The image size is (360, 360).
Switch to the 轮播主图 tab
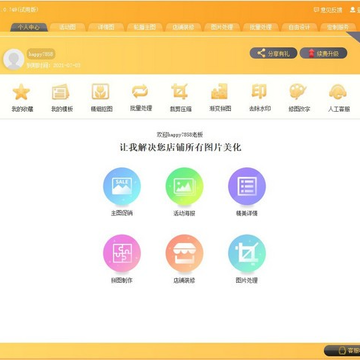[x=144, y=27]
